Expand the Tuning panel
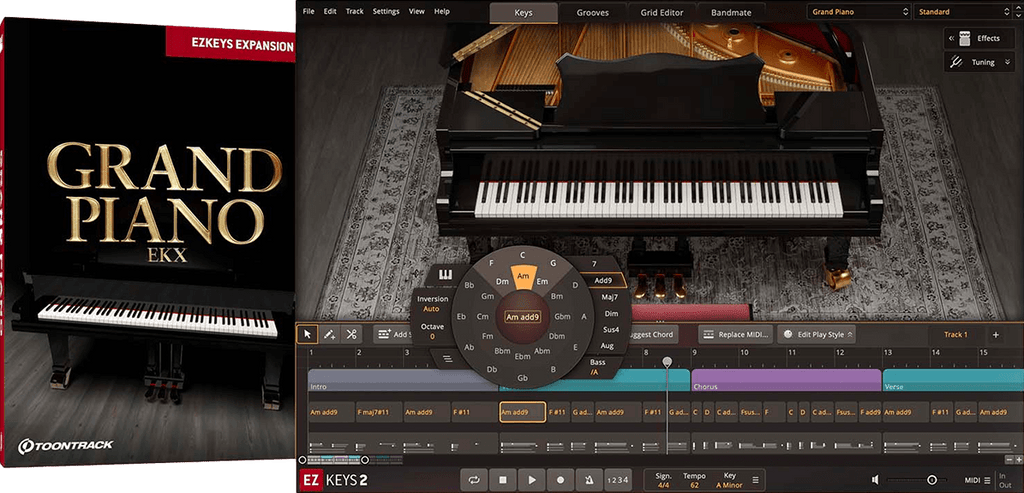This screenshot has height=493, width=1024. [982, 62]
